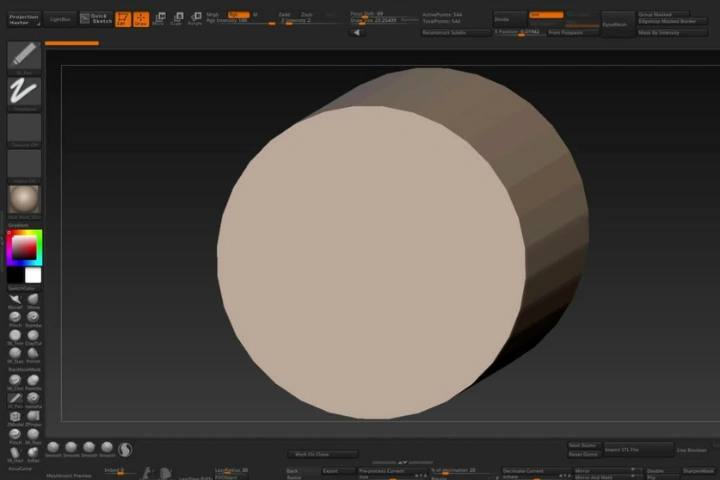The width and height of the screenshot is (720, 480).
Task: Select the Scale transform icon
Action: pyautogui.click(x=177, y=19)
